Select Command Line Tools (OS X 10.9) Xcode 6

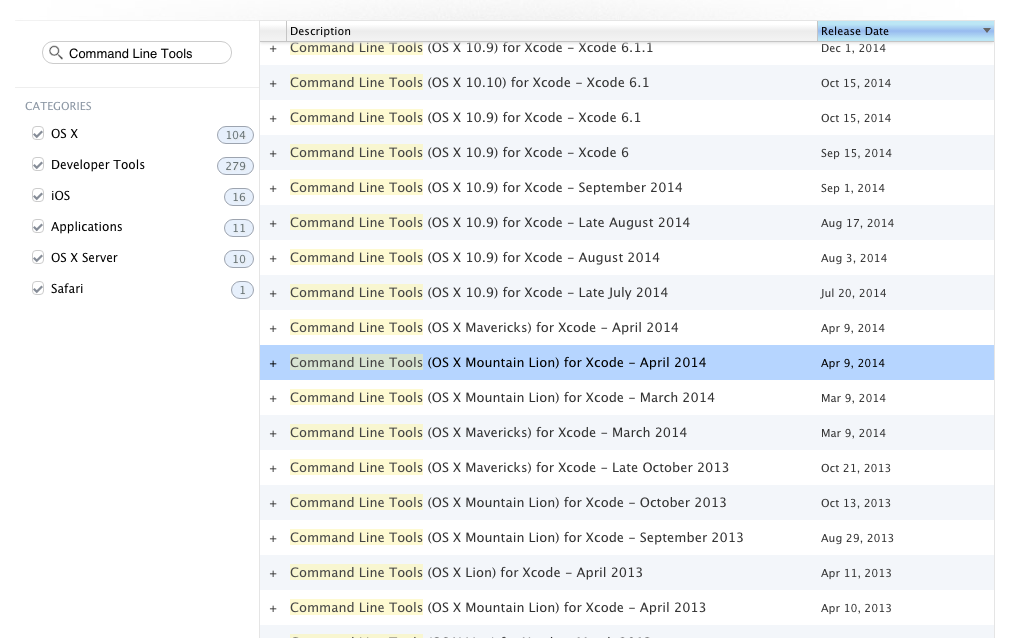click(x=459, y=153)
